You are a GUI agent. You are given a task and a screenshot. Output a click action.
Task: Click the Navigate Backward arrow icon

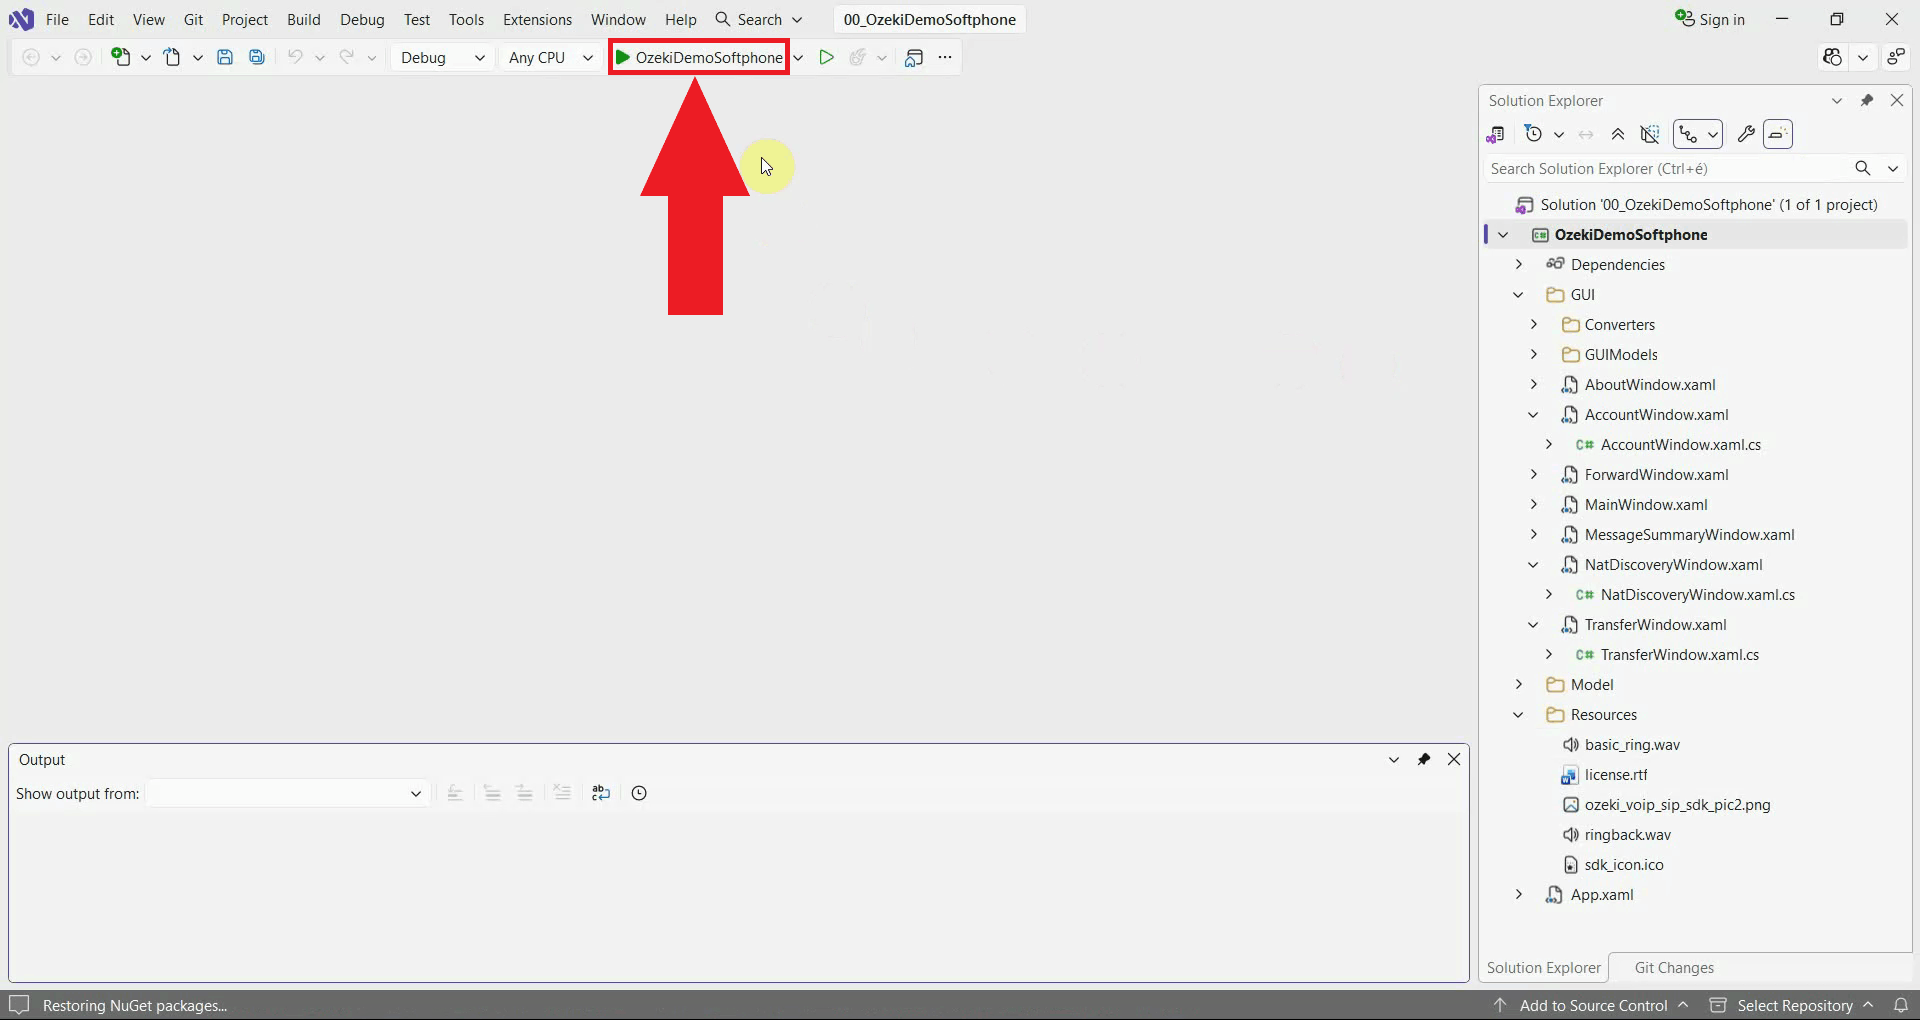coord(31,57)
